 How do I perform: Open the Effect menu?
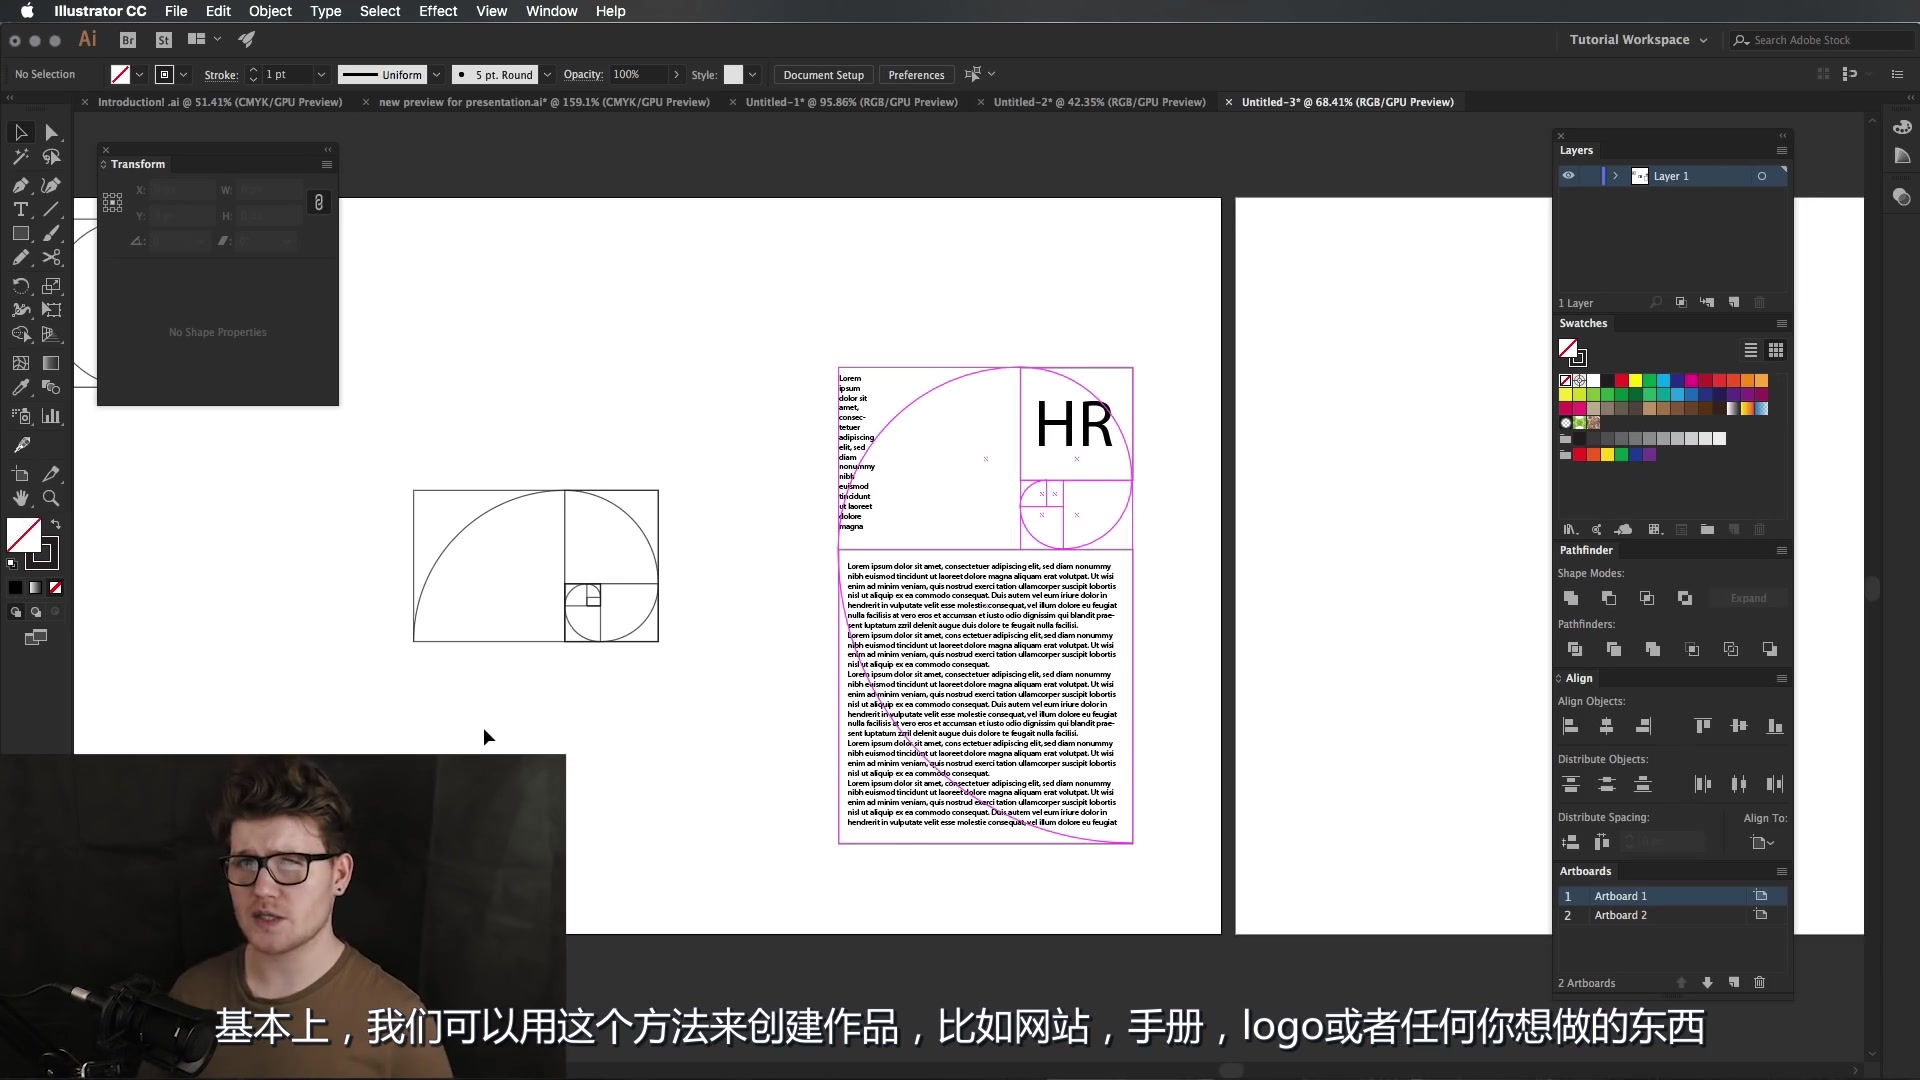(437, 11)
